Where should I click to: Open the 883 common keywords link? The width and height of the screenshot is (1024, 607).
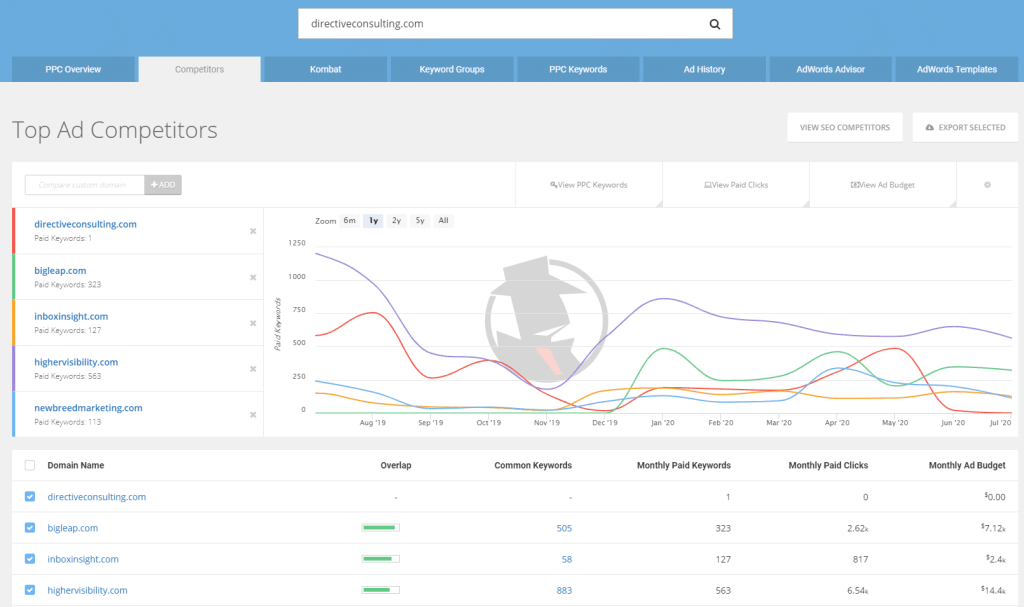(x=564, y=590)
